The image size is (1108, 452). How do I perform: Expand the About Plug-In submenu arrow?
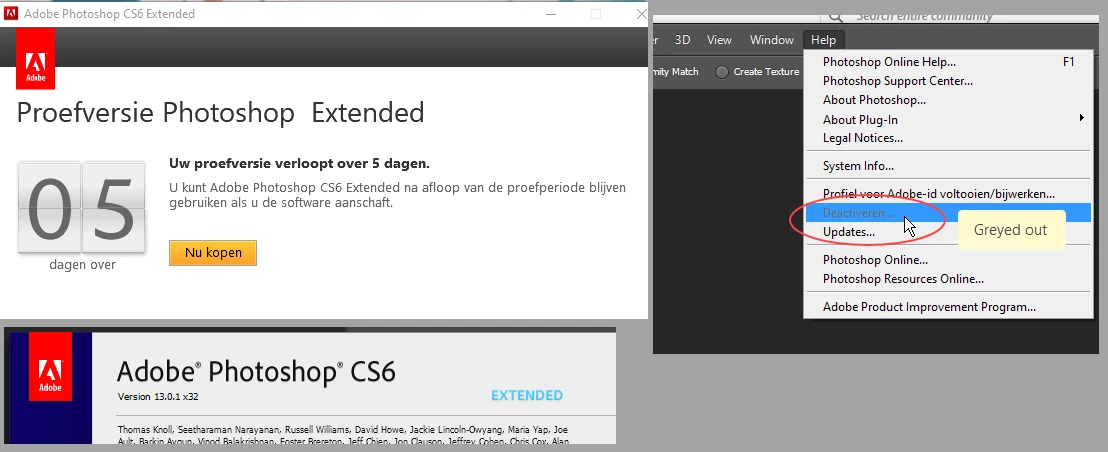tap(1081, 119)
